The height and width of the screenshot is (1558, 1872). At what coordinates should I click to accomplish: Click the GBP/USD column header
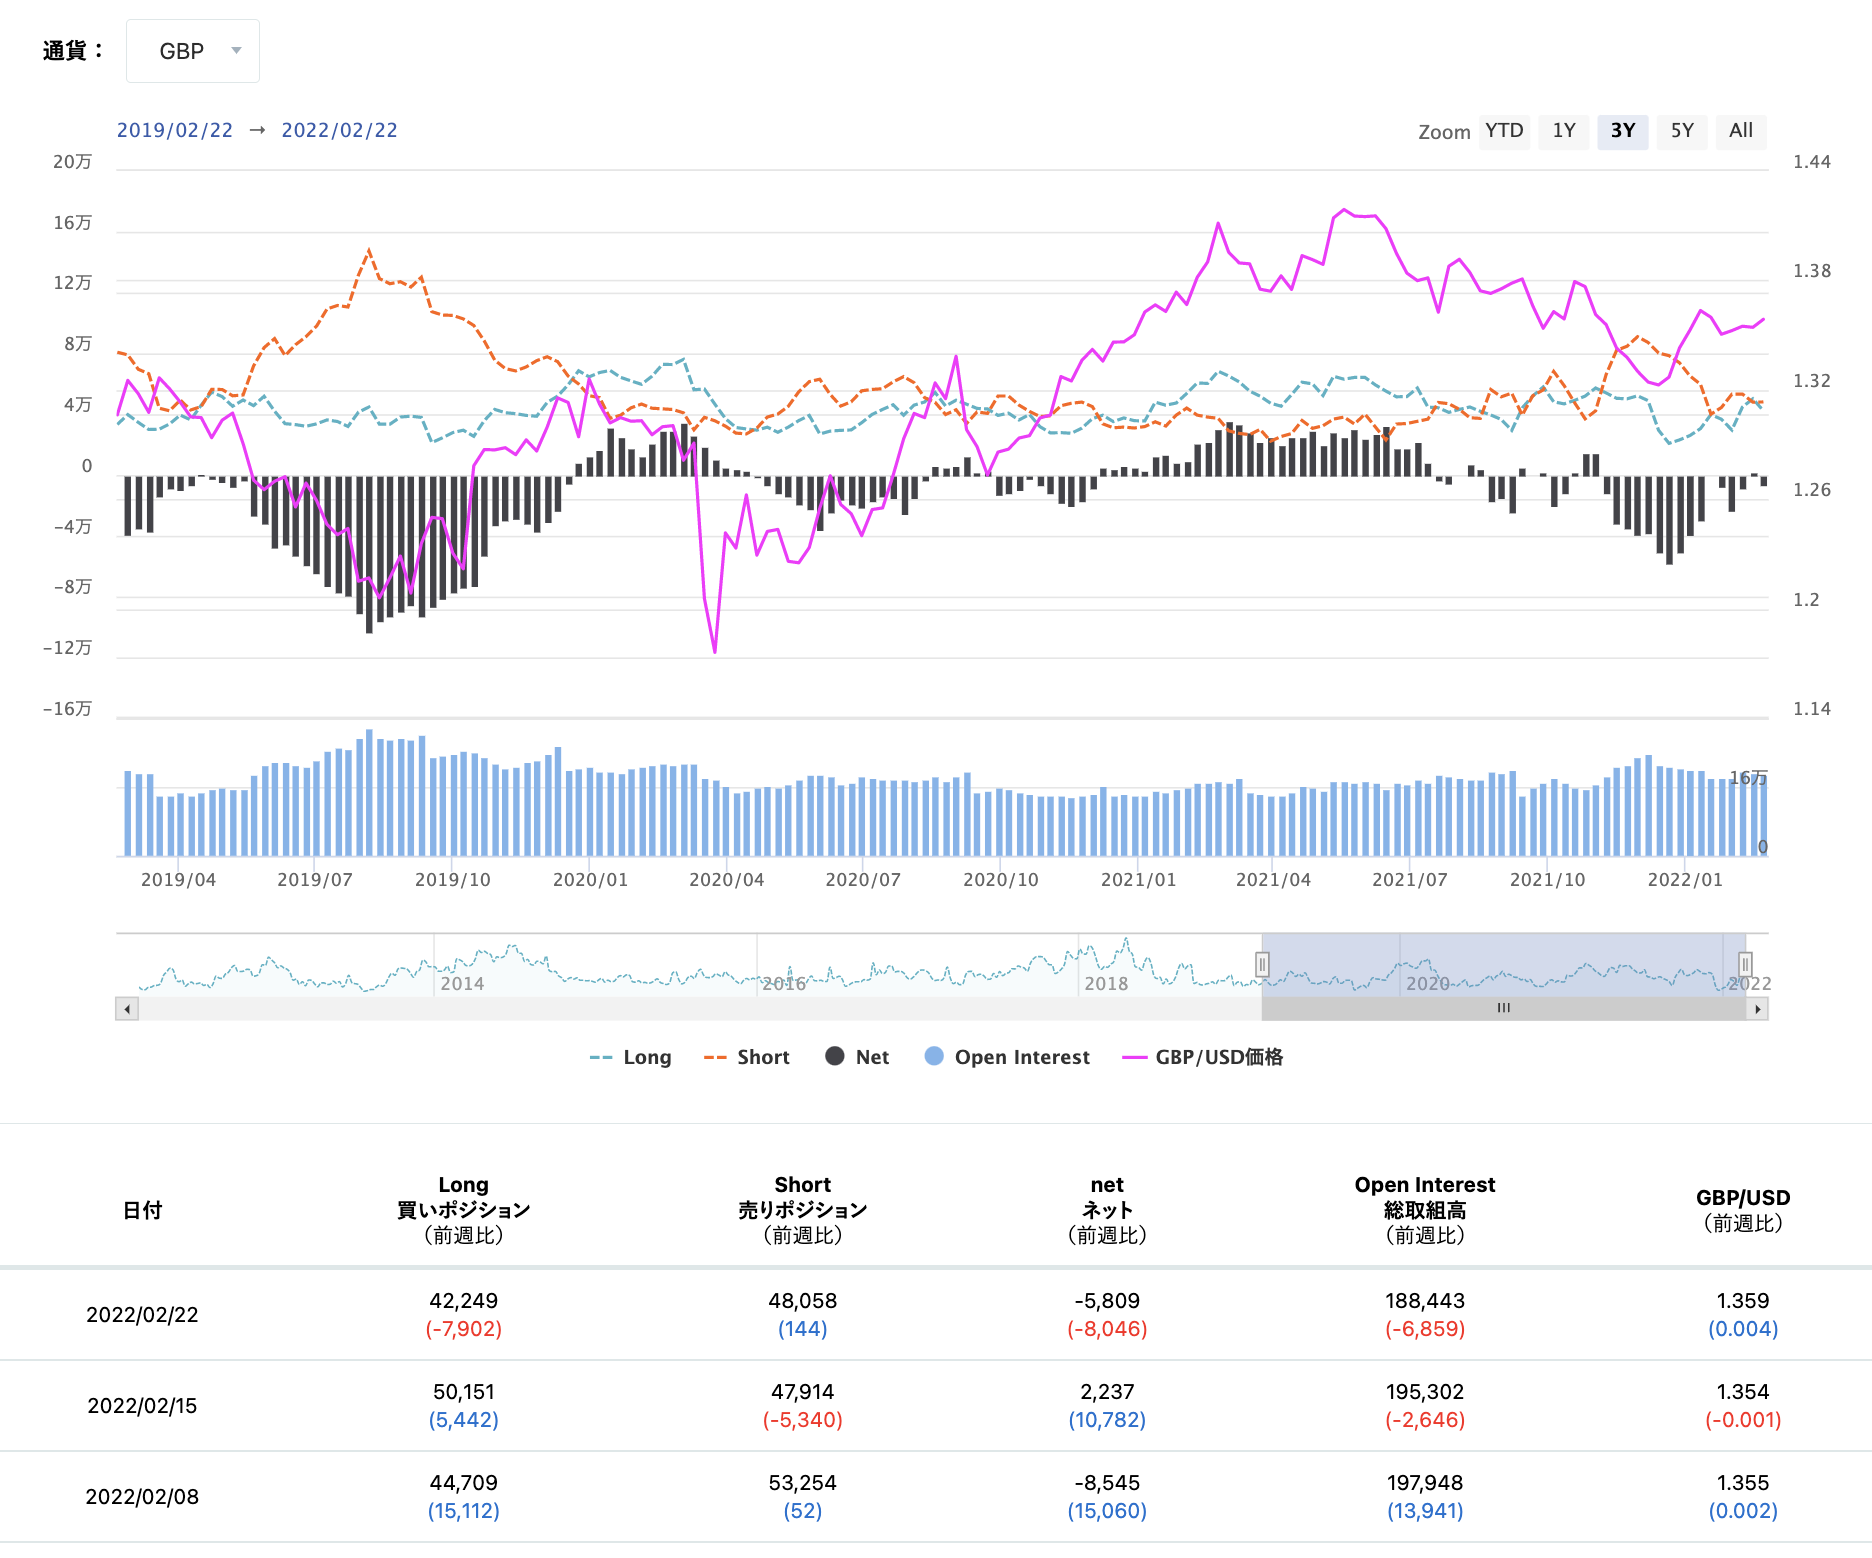tap(1743, 1210)
